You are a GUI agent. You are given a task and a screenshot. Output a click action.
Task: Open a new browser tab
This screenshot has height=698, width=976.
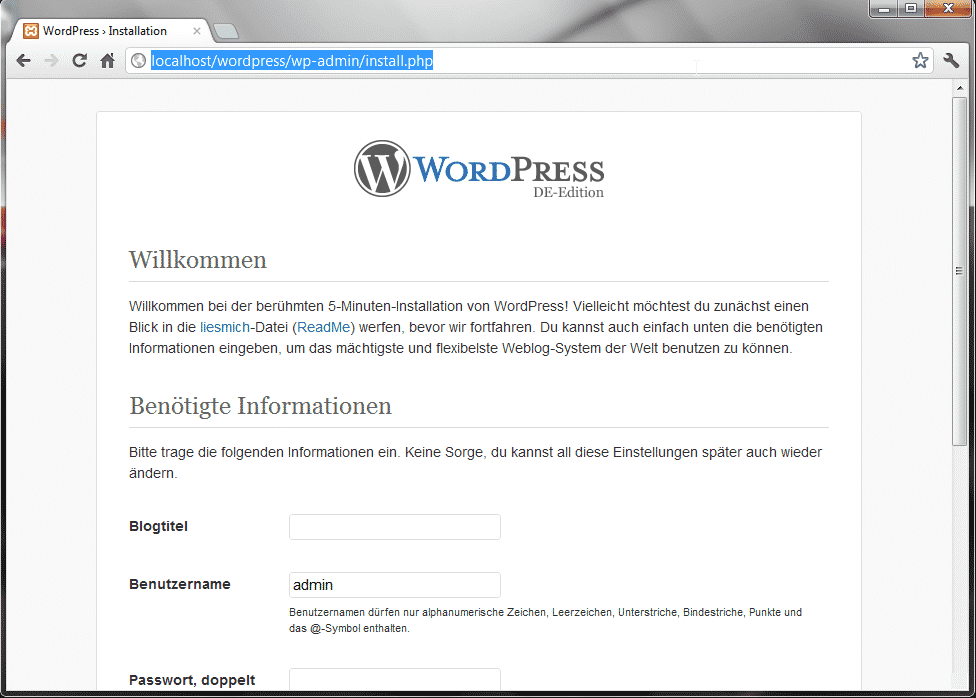click(x=225, y=31)
